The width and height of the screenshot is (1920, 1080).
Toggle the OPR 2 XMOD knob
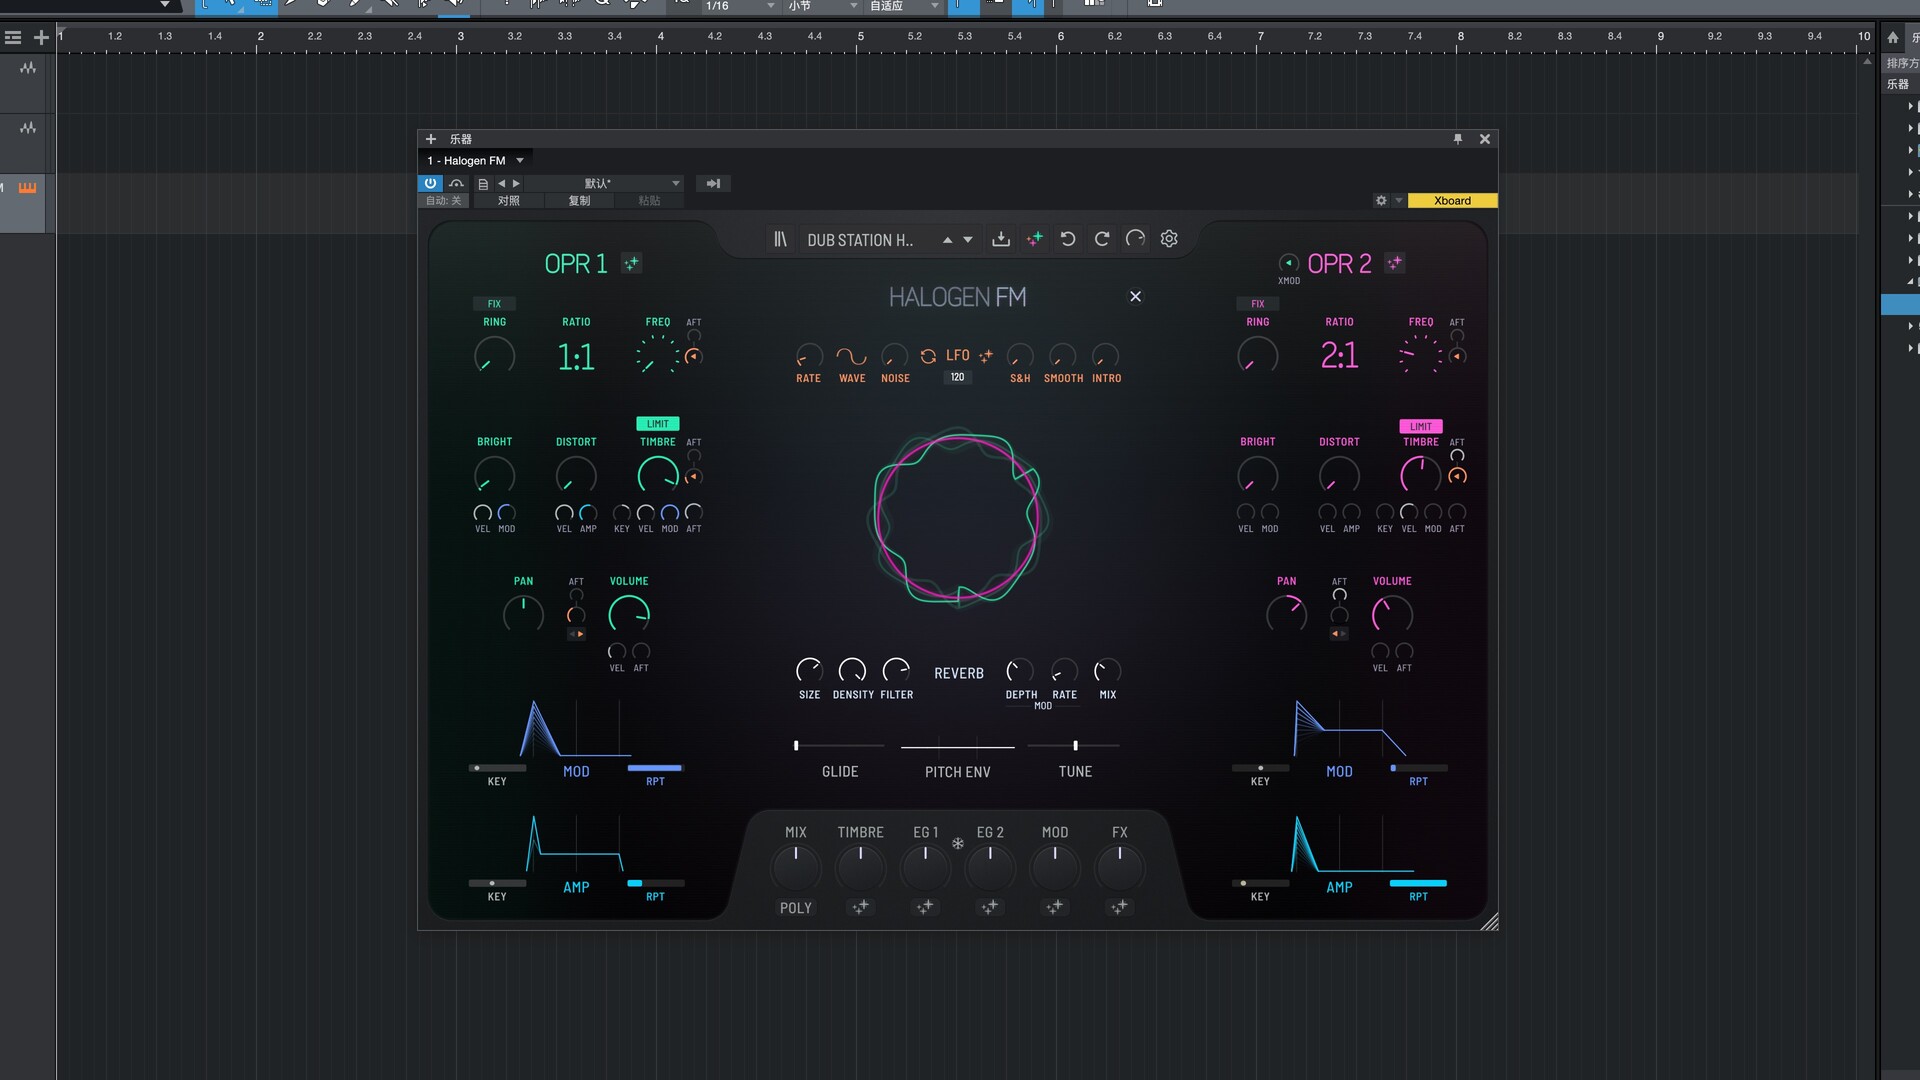[1288, 263]
